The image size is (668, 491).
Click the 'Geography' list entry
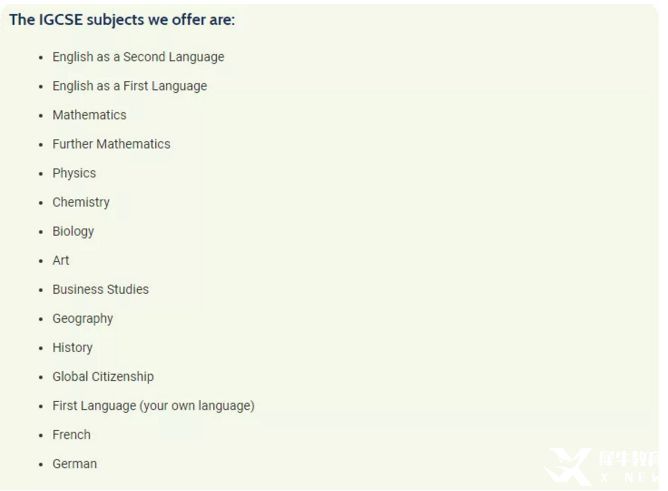click(x=82, y=318)
